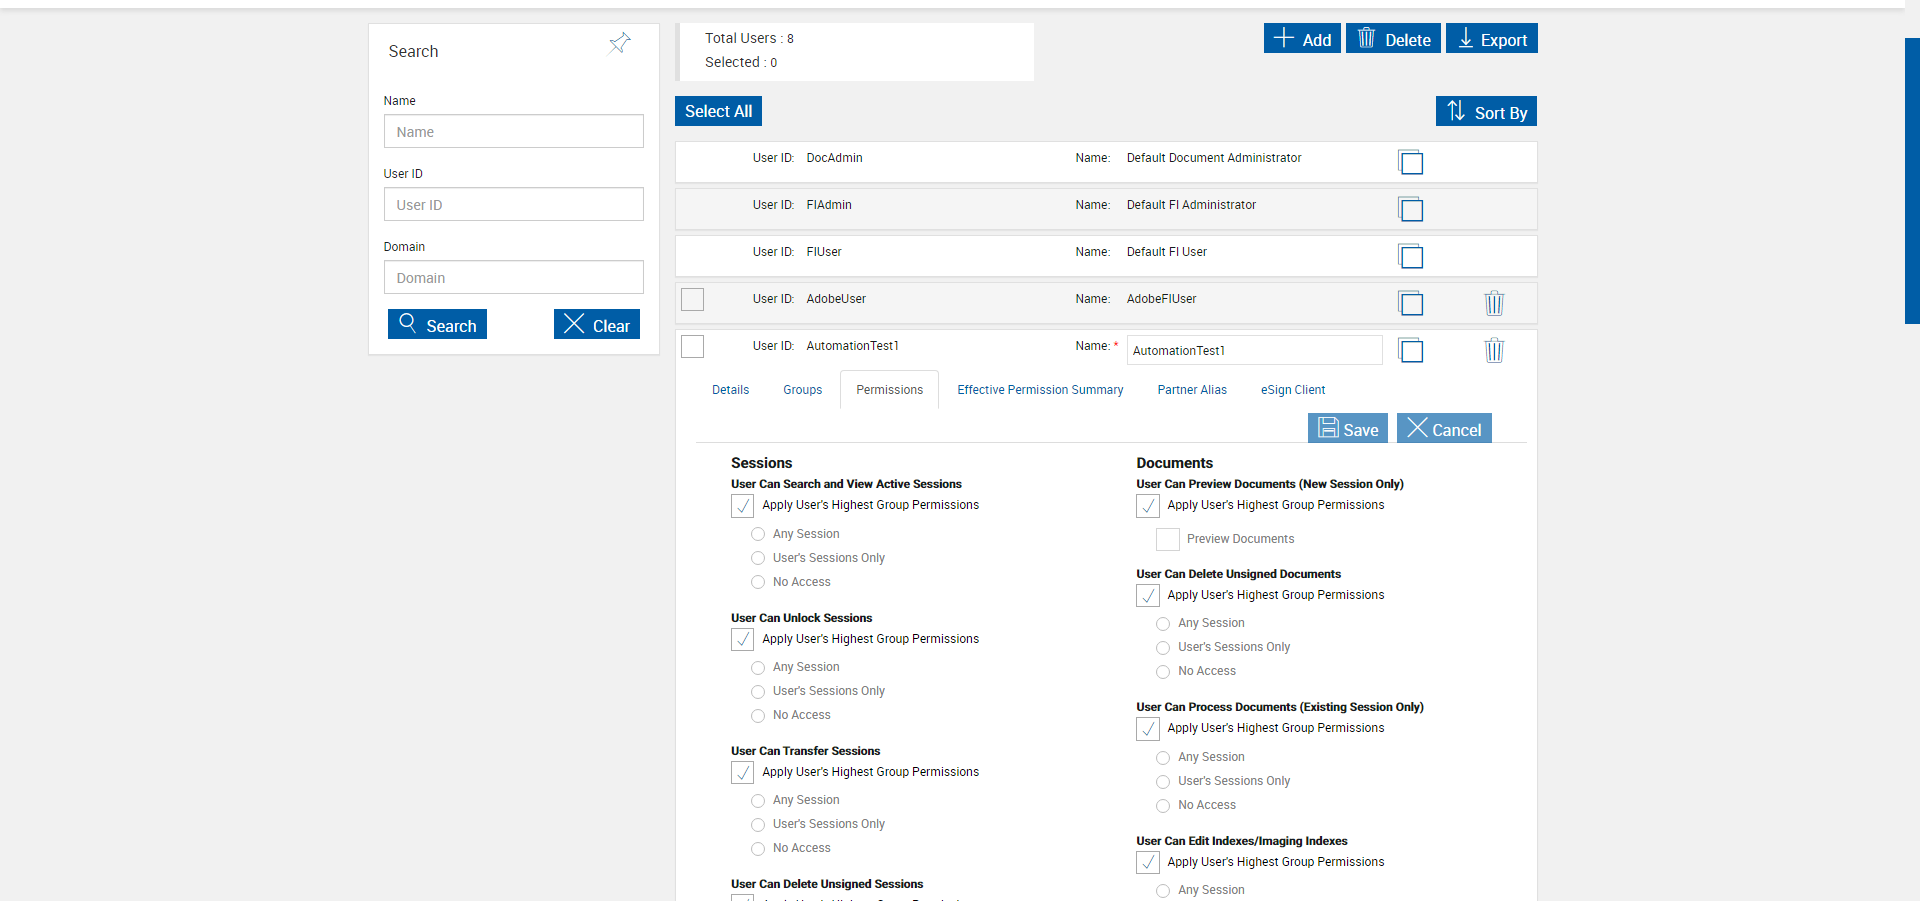Check the Preview Documents checkbox
Image resolution: width=1920 pixels, height=901 pixels.
[x=1167, y=539]
